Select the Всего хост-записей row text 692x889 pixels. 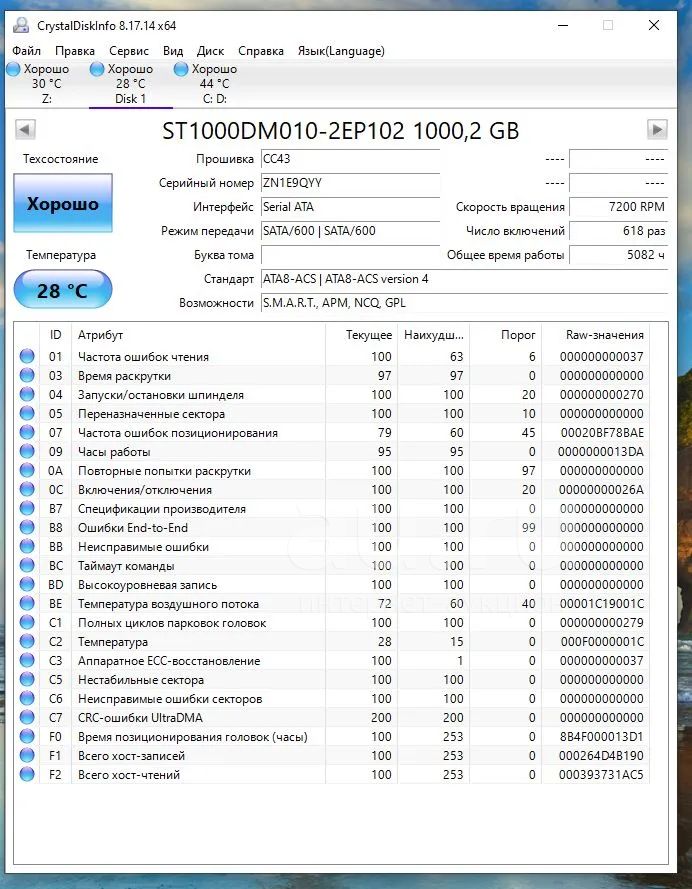pyautogui.click(x=131, y=756)
